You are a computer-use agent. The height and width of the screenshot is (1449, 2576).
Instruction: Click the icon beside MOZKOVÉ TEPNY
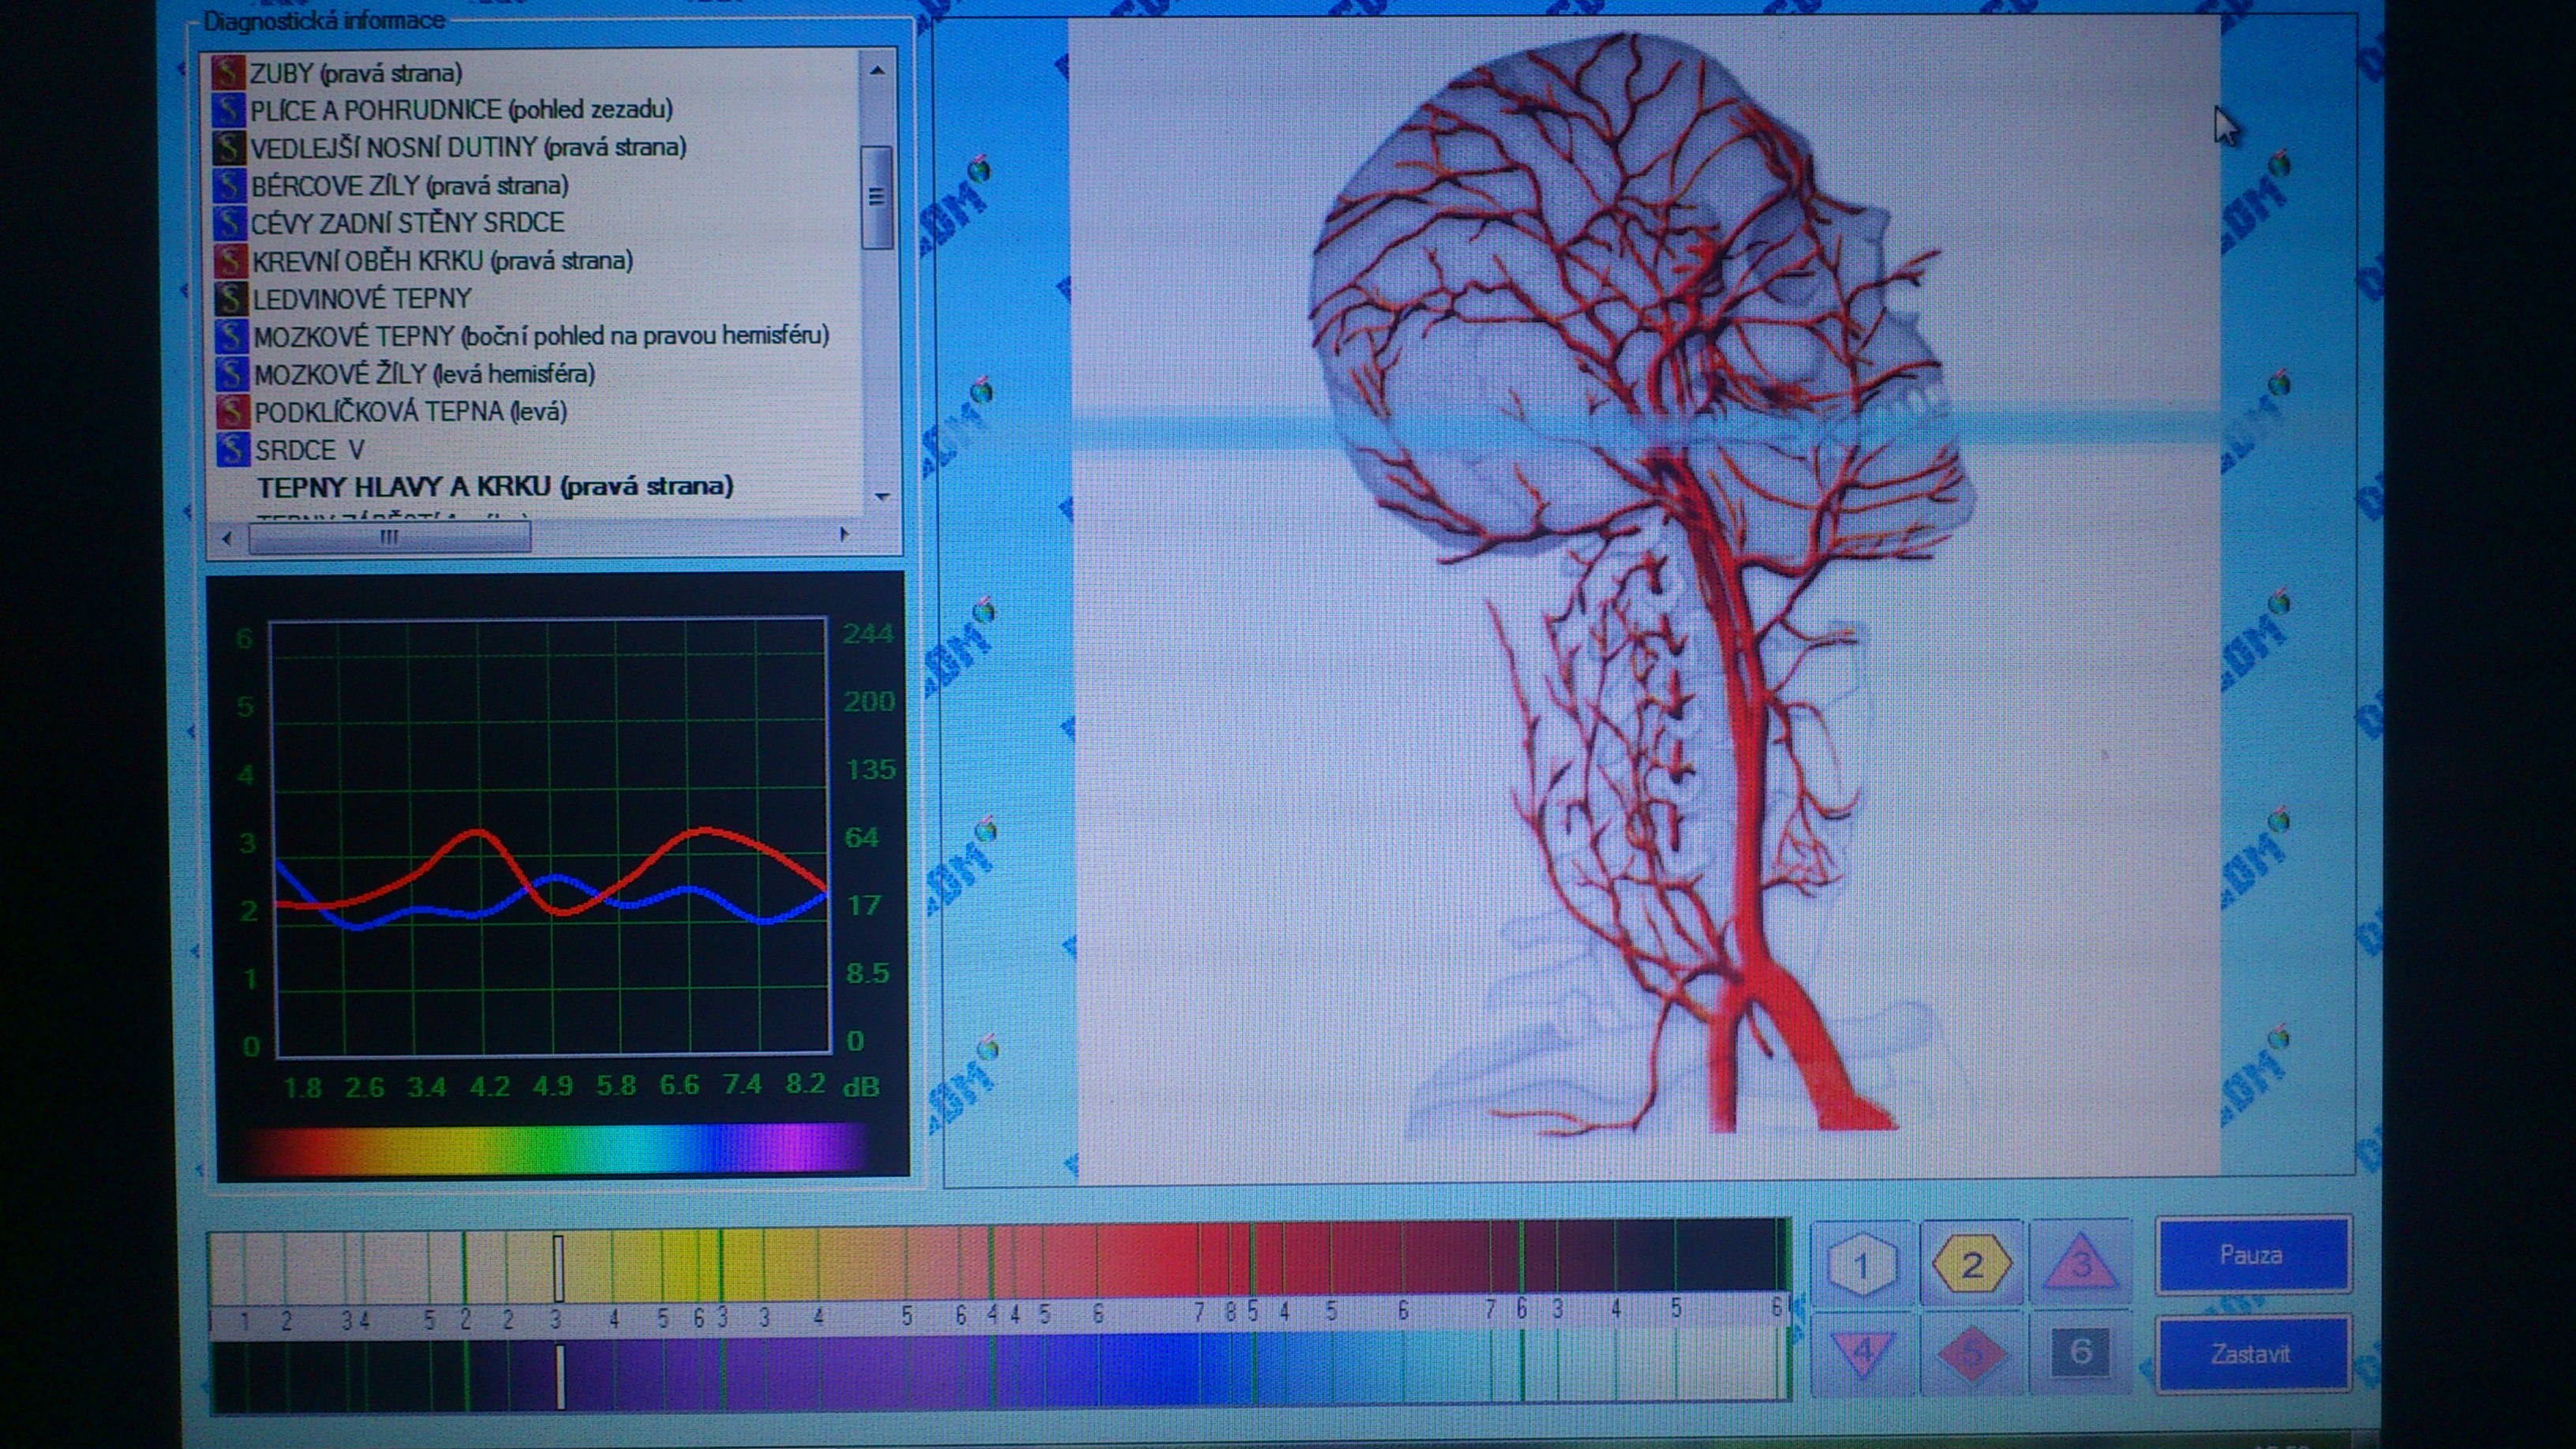click(x=232, y=336)
